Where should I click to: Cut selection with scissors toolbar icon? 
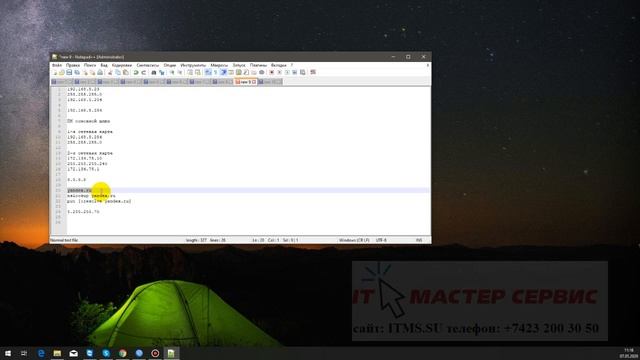[x=110, y=72]
